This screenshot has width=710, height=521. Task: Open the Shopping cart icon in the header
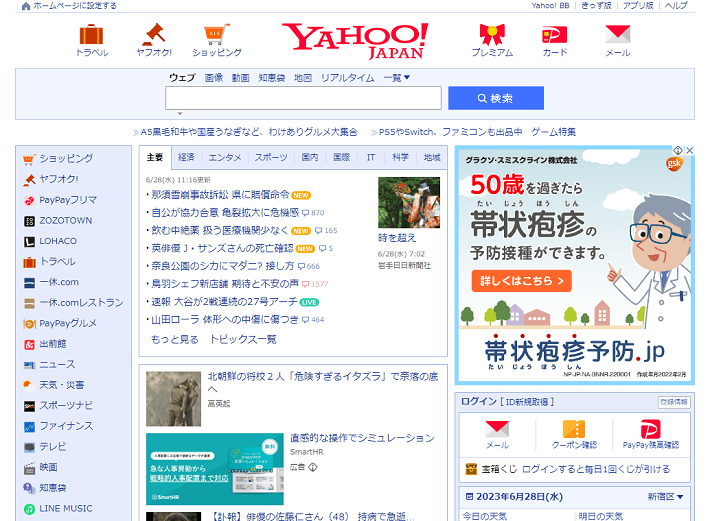(x=216, y=34)
